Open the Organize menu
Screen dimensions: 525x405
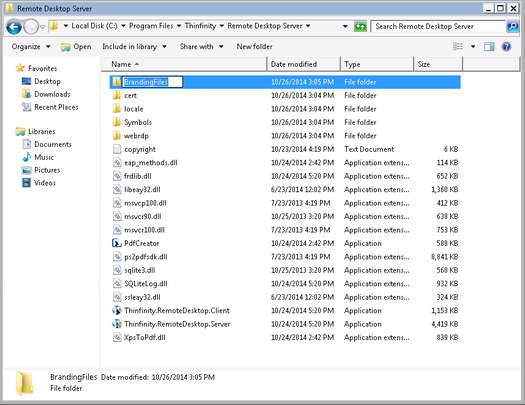point(31,47)
